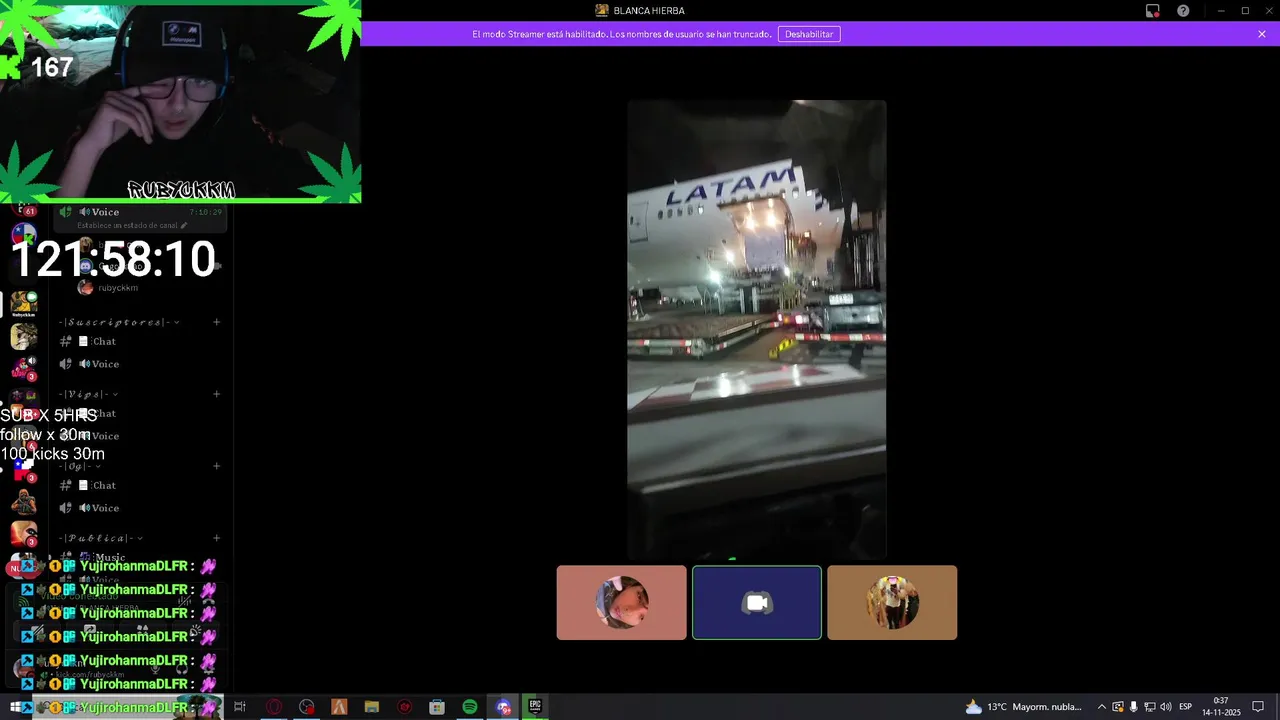The height and width of the screenshot is (720, 1280).
Task: Open File Explorer from the taskbar
Action: coord(372,707)
